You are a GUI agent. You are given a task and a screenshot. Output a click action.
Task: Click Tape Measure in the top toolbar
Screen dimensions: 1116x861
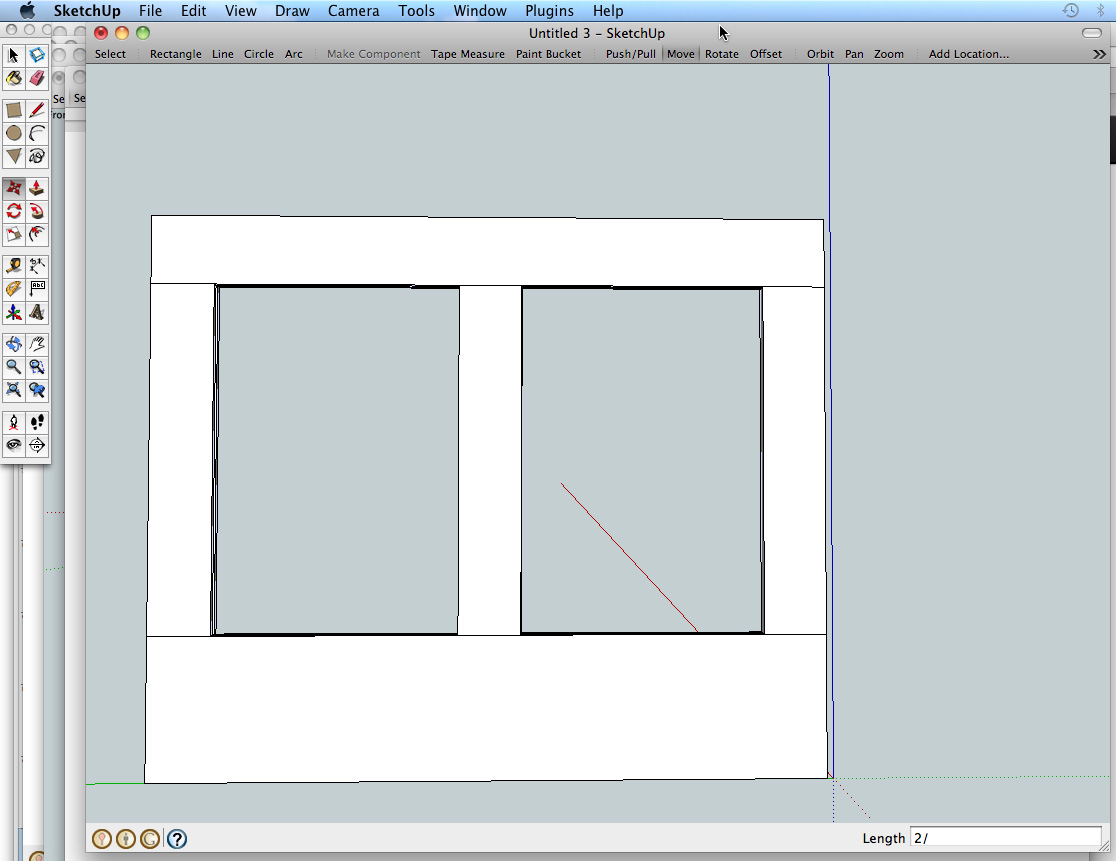[467, 54]
